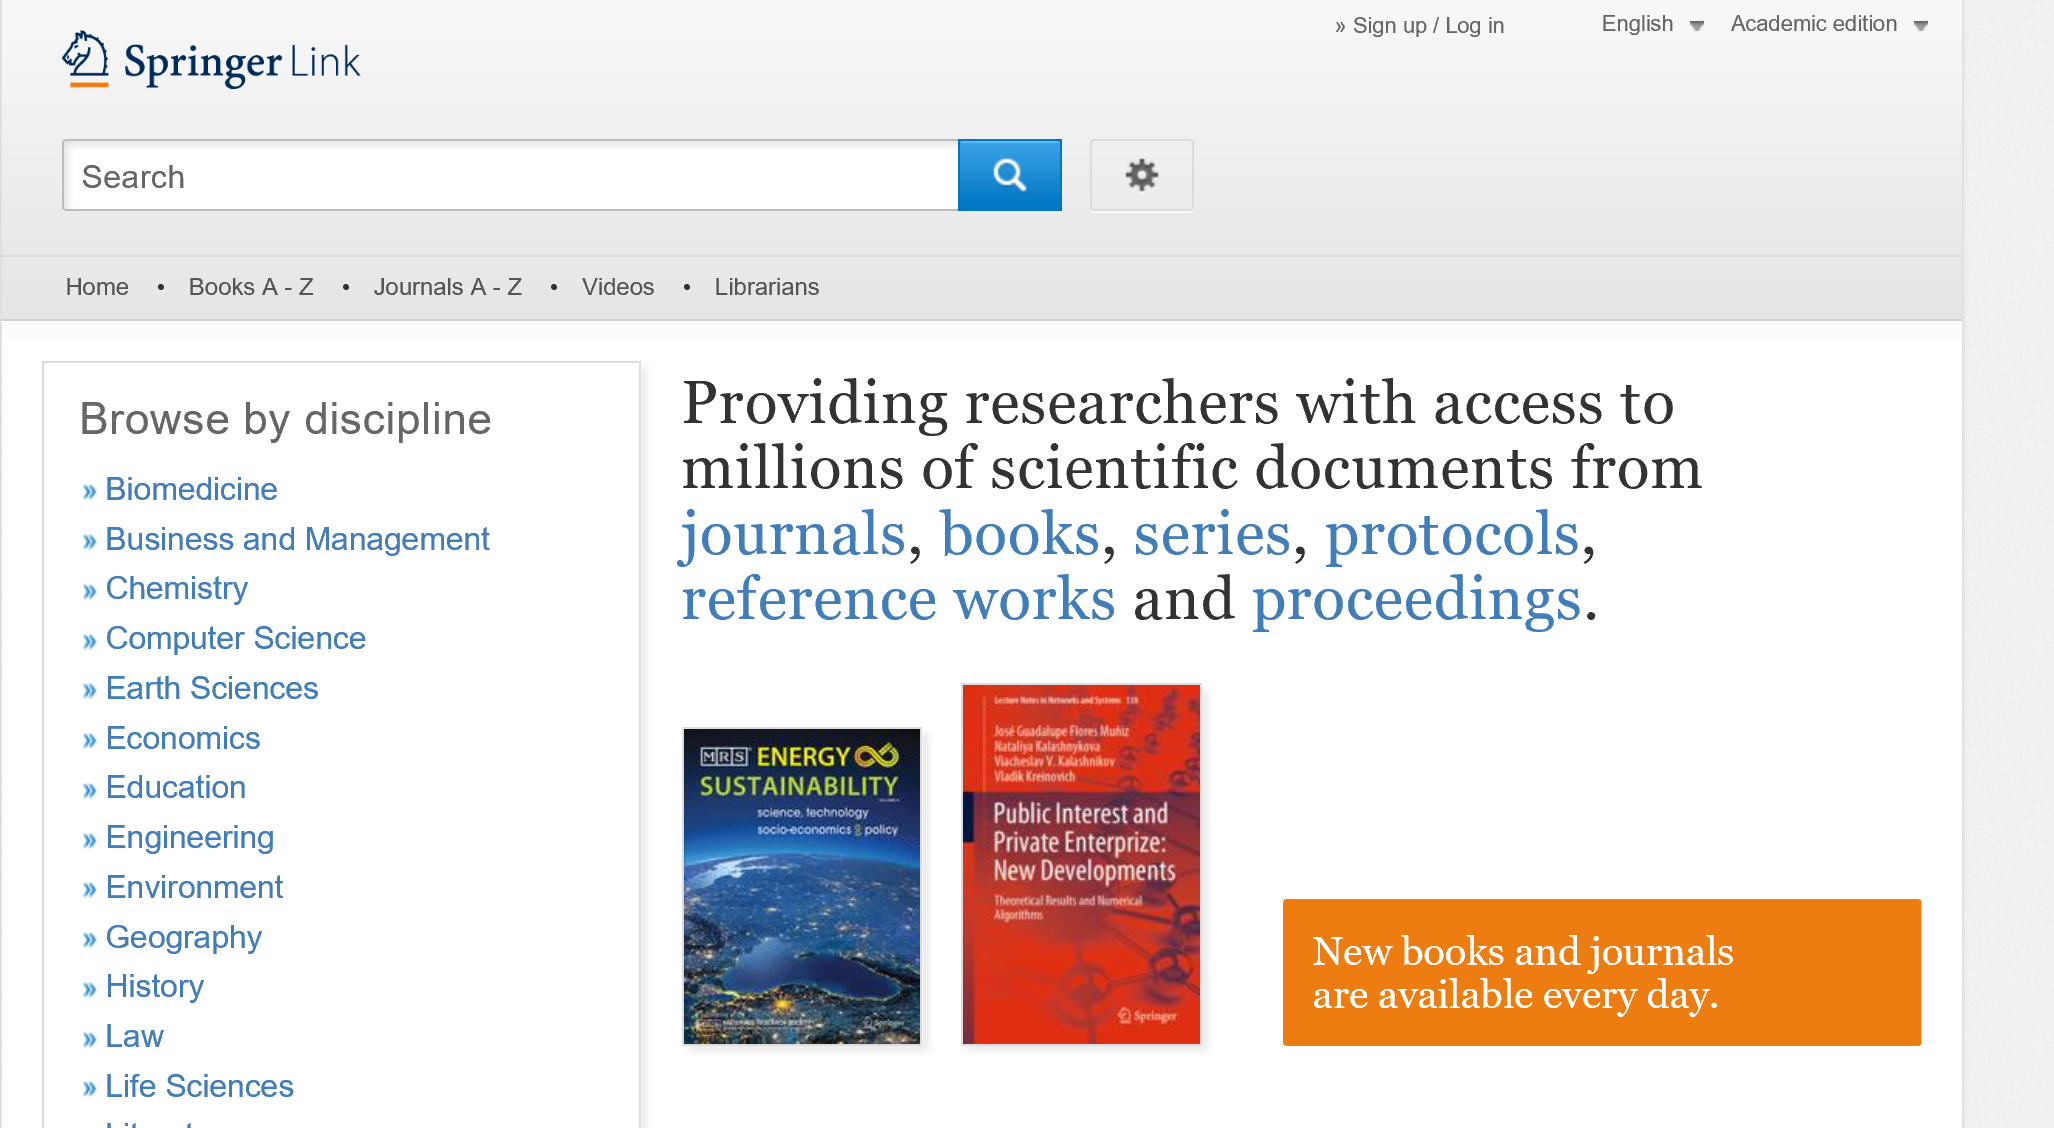
Task: Follow the reference works link
Action: [898, 600]
